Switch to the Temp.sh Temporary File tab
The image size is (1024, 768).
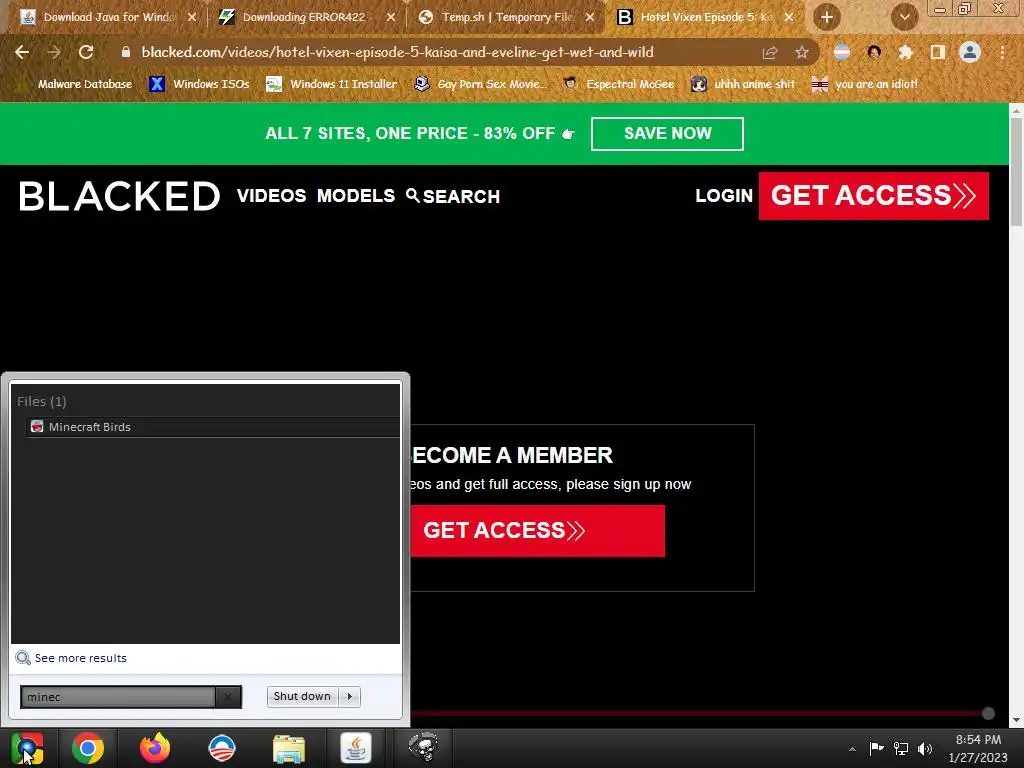point(506,17)
